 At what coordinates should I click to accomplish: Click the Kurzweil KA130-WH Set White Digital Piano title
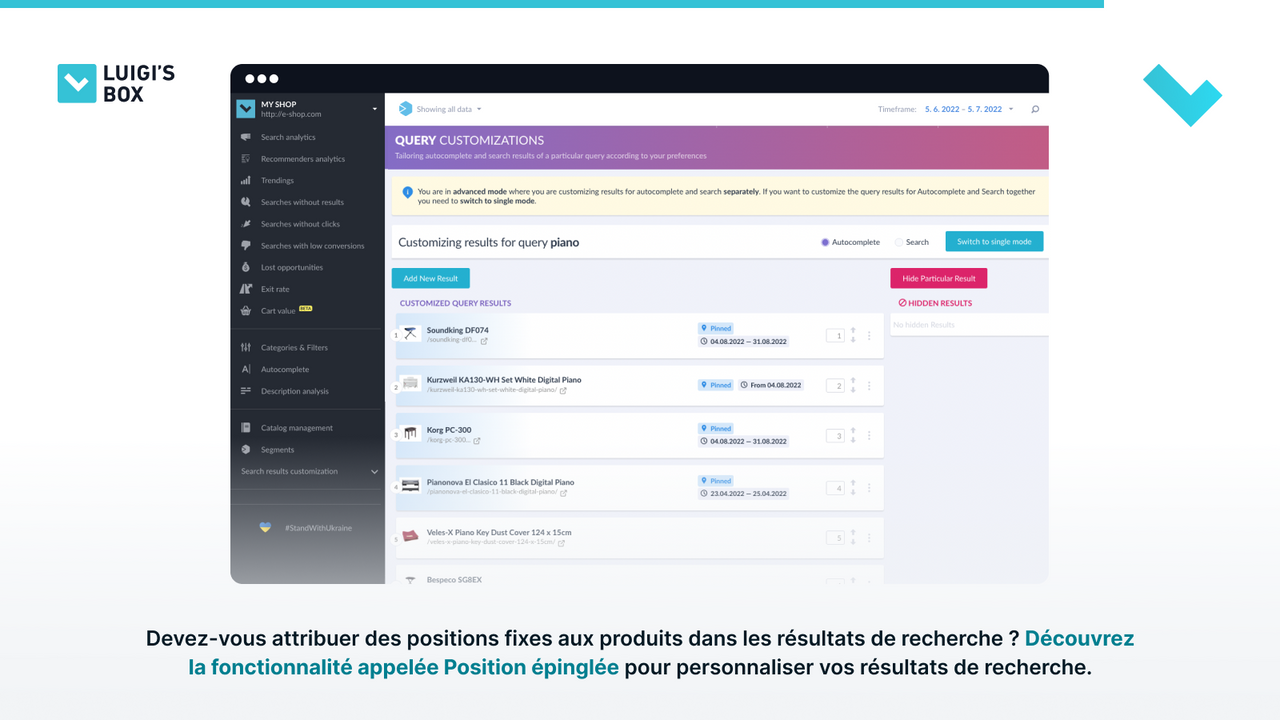coord(504,380)
